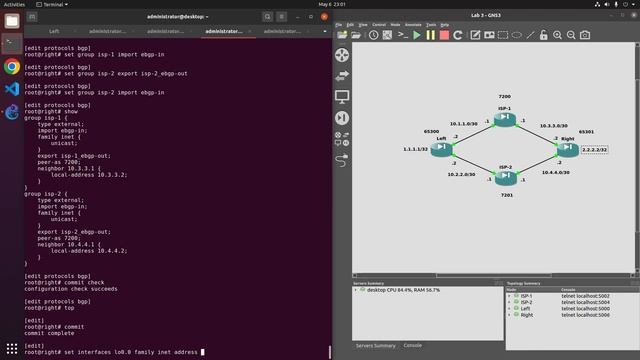This screenshot has height=360, width=640.
Task: Open the terminal hamburger menu
Action: (x=282, y=17)
